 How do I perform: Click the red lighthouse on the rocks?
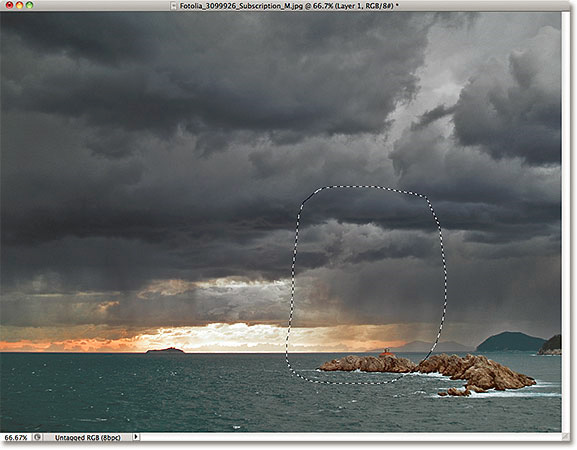point(386,352)
